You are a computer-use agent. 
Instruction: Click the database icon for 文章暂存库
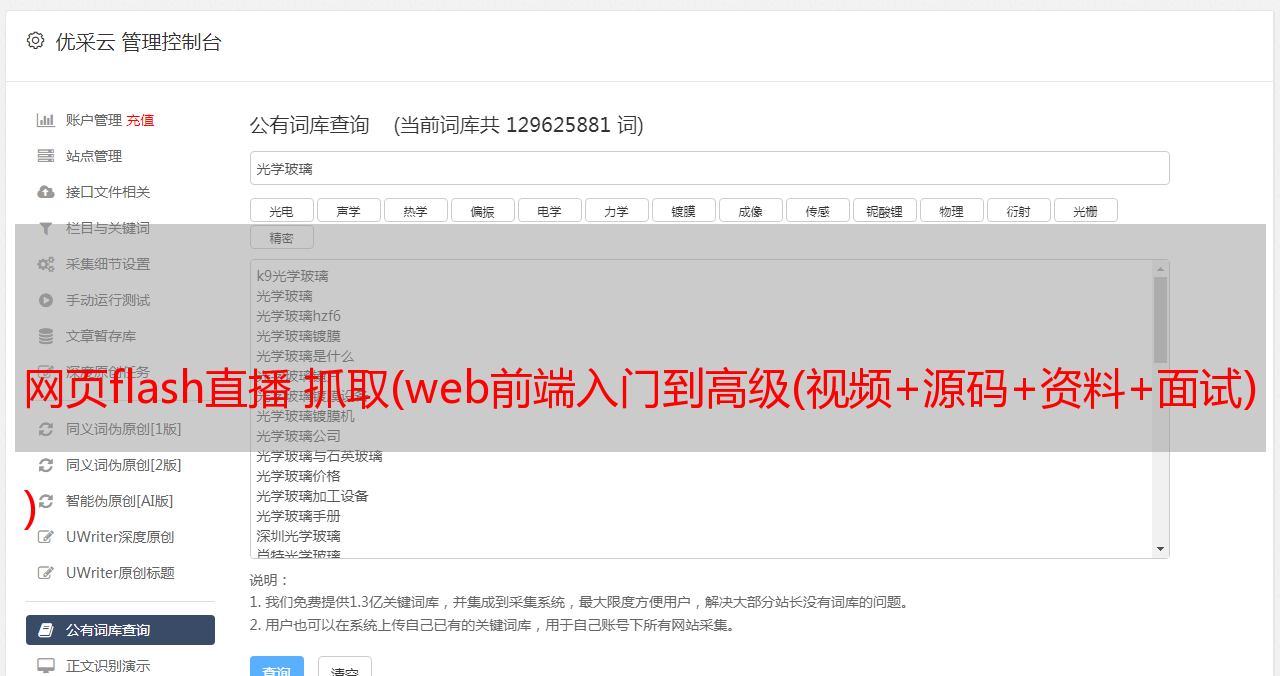point(46,336)
